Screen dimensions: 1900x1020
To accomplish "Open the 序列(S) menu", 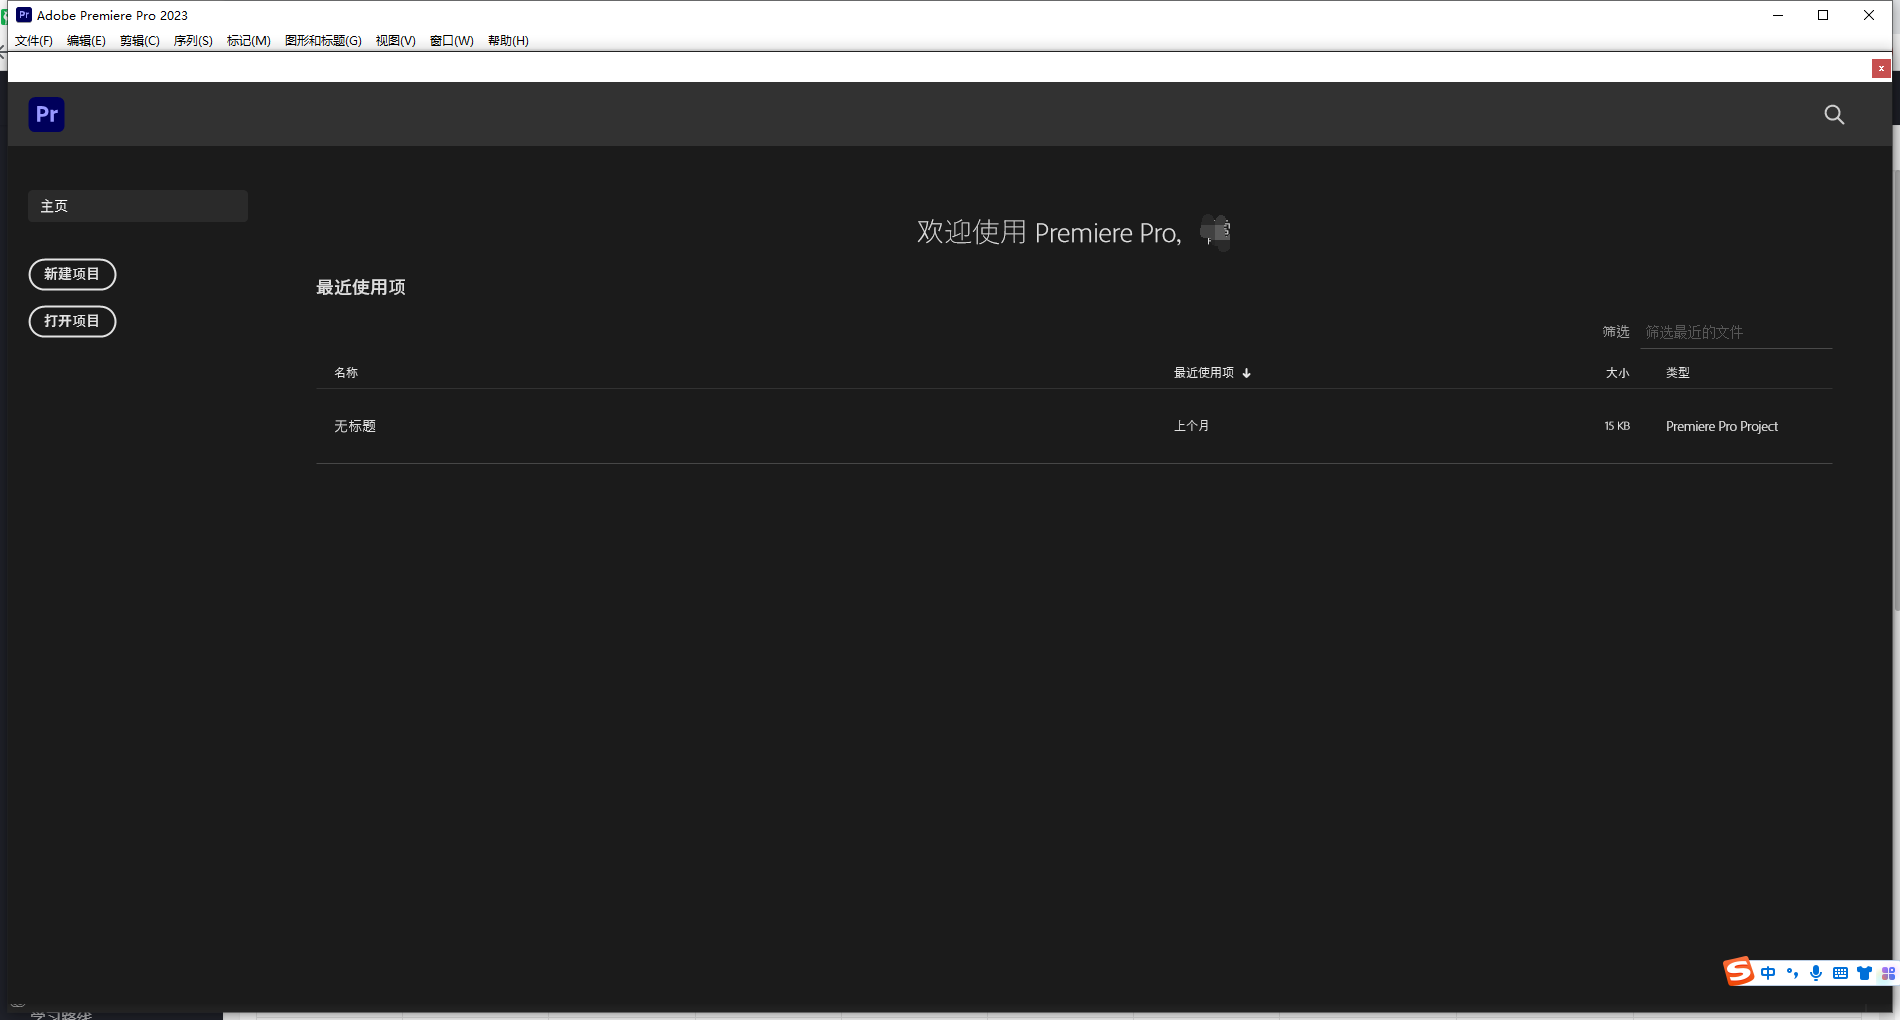I will [193, 41].
